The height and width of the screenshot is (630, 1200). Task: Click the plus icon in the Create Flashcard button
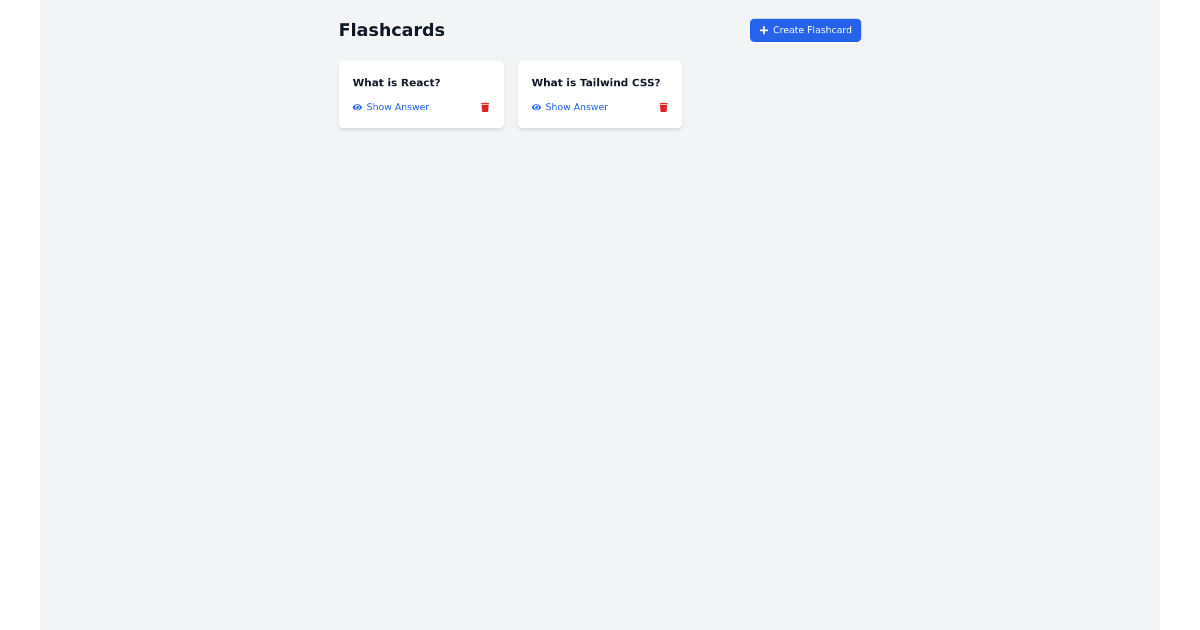tap(764, 30)
